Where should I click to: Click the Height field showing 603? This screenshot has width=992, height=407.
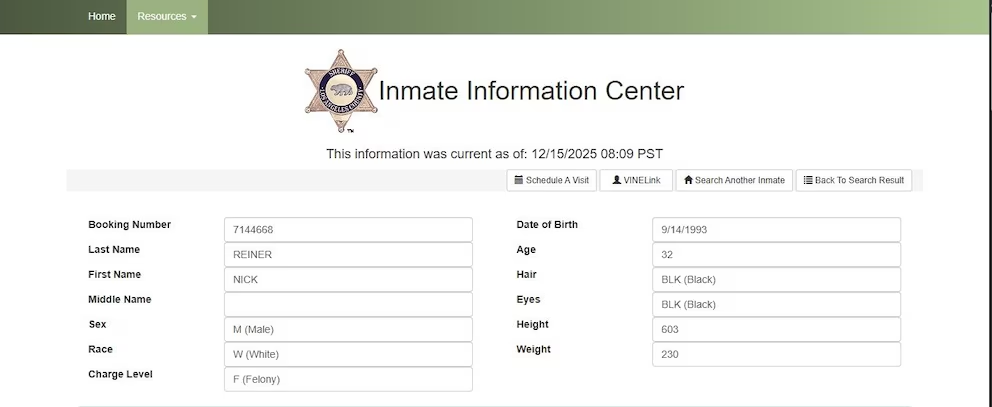[776, 329]
